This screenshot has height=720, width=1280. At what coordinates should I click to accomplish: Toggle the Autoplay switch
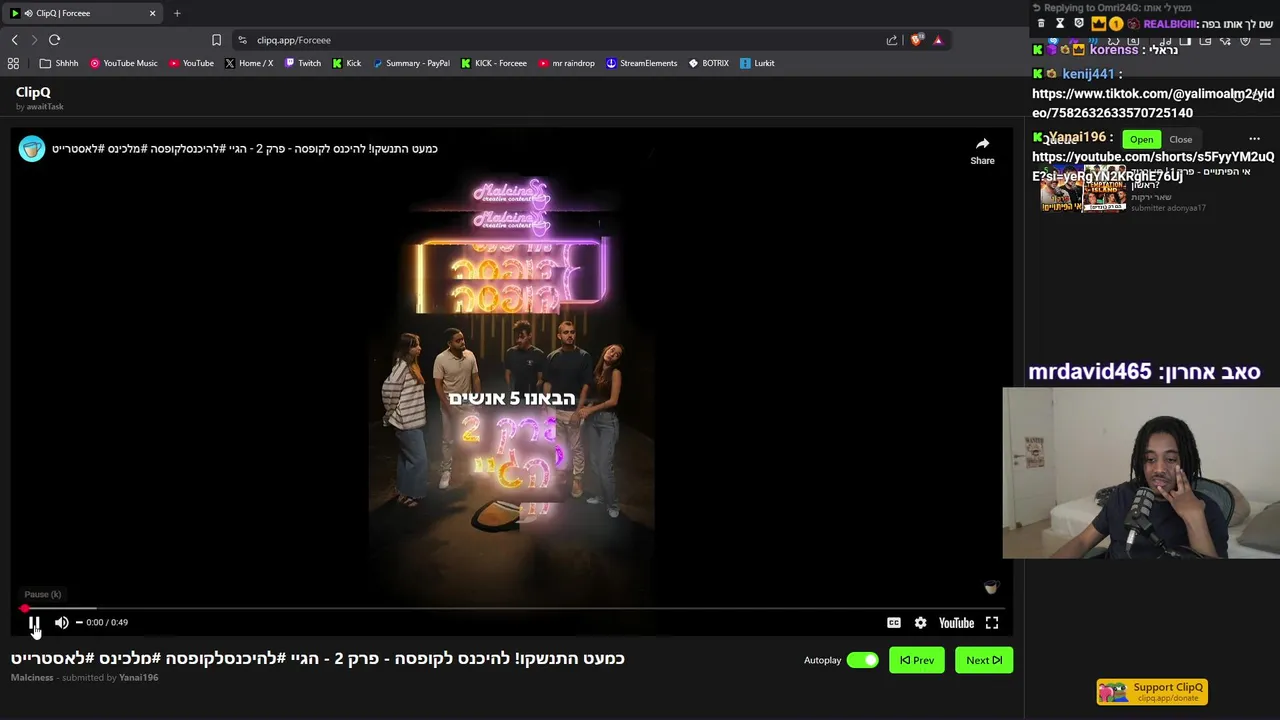(x=862, y=660)
